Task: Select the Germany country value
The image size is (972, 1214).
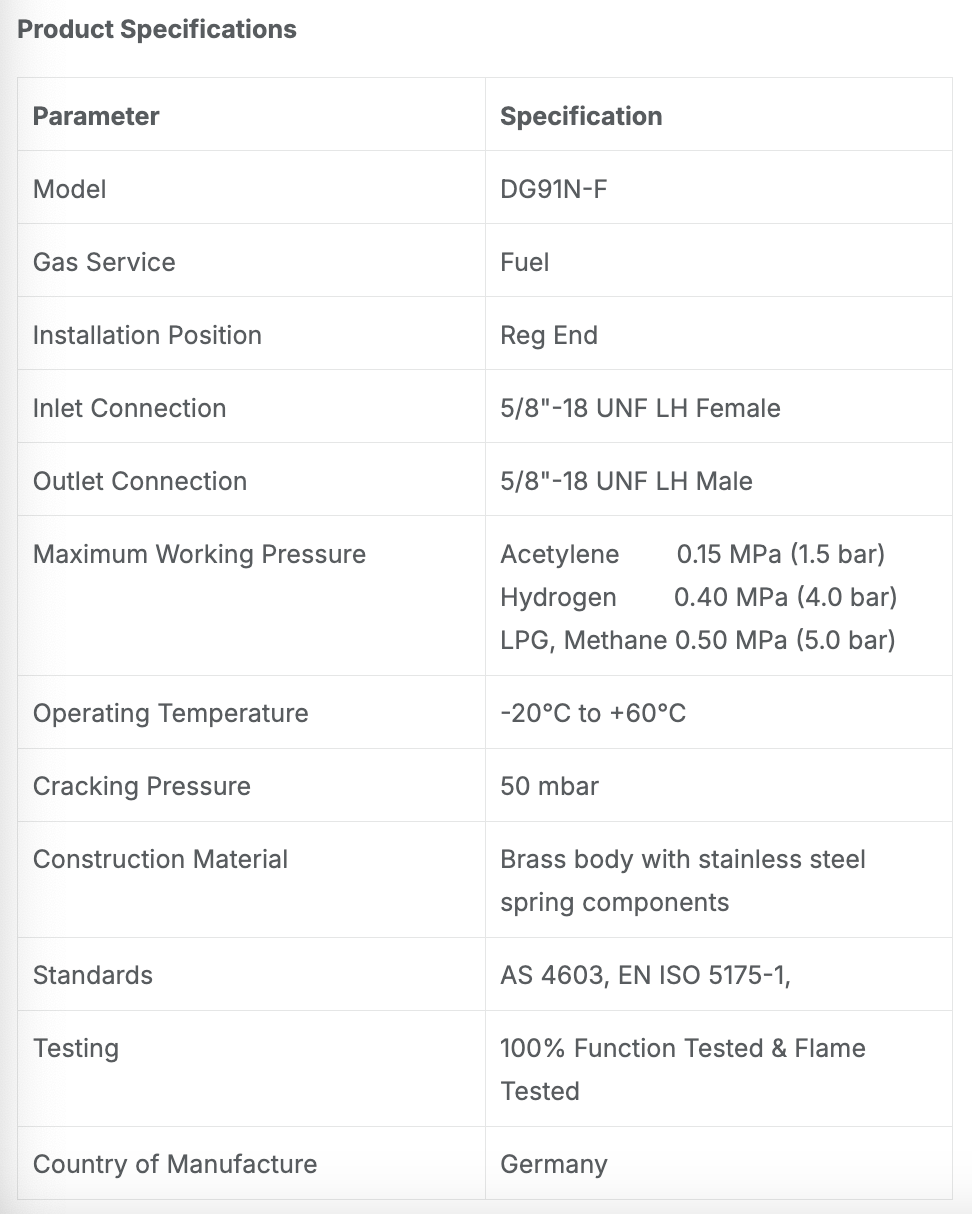Action: pyautogui.click(x=554, y=1164)
